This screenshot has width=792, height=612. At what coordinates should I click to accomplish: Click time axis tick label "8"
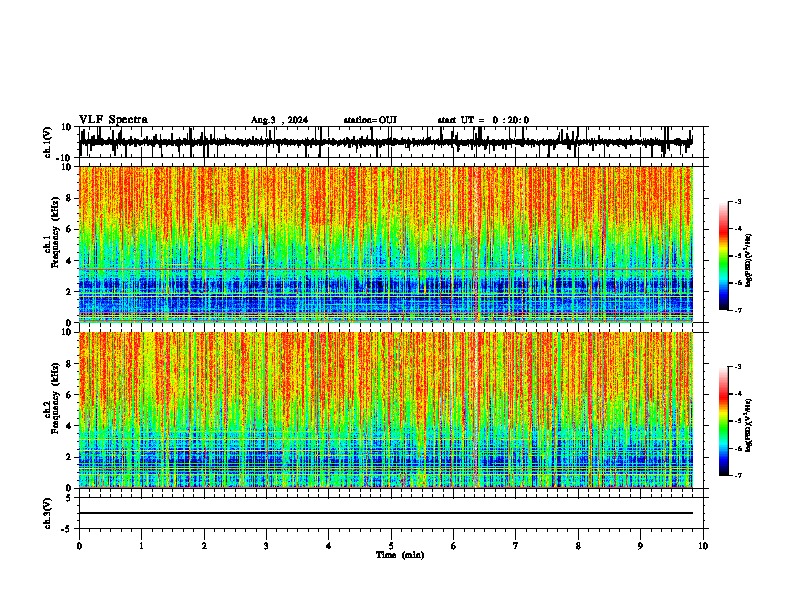pyautogui.click(x=578, y=546)
